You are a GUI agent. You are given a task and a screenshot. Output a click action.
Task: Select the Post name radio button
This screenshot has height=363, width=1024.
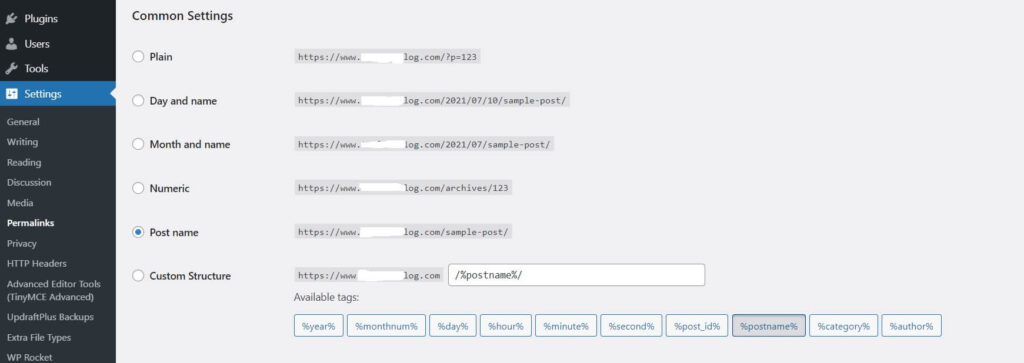(x=138, y=232)
